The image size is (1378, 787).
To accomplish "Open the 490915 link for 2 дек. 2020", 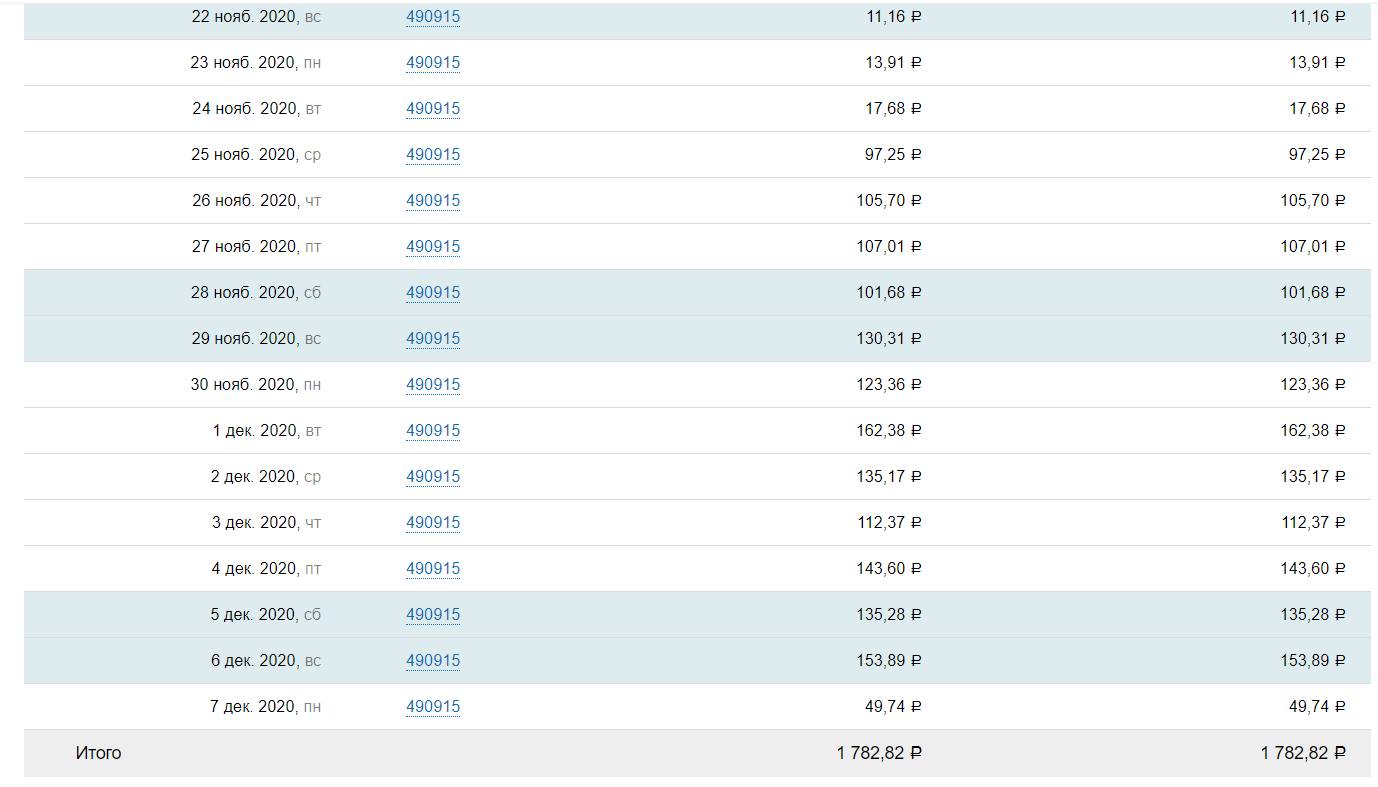I will 433,477.
